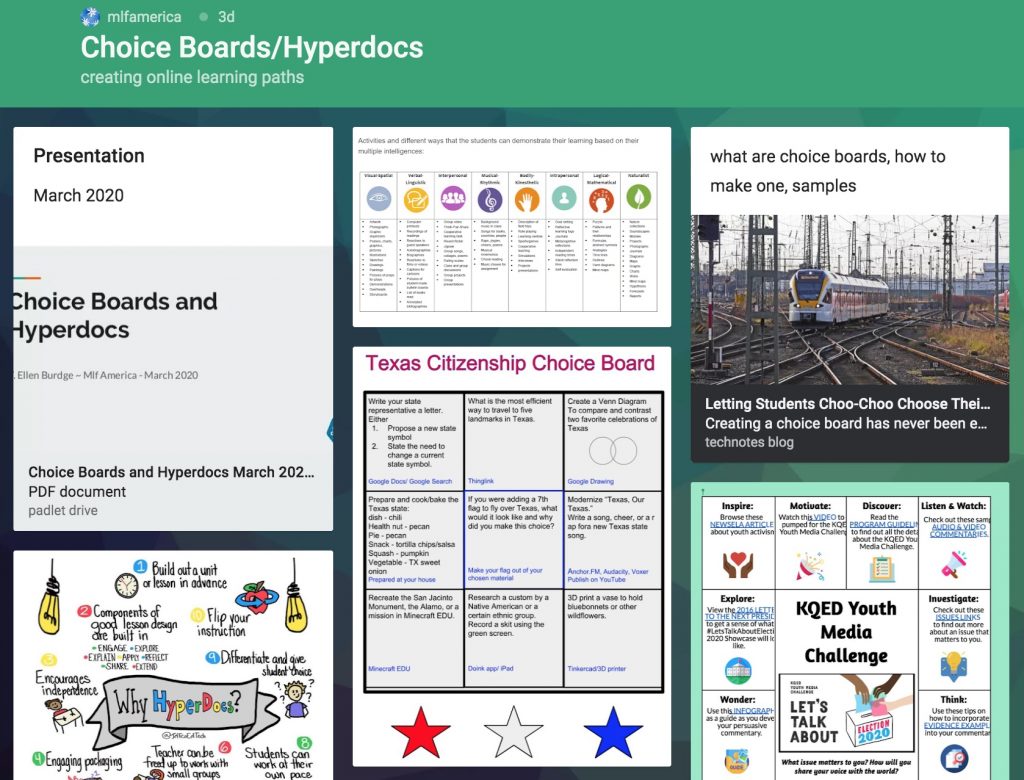Open the "Doink app/ iPad" link

click(x=490, y=668)
